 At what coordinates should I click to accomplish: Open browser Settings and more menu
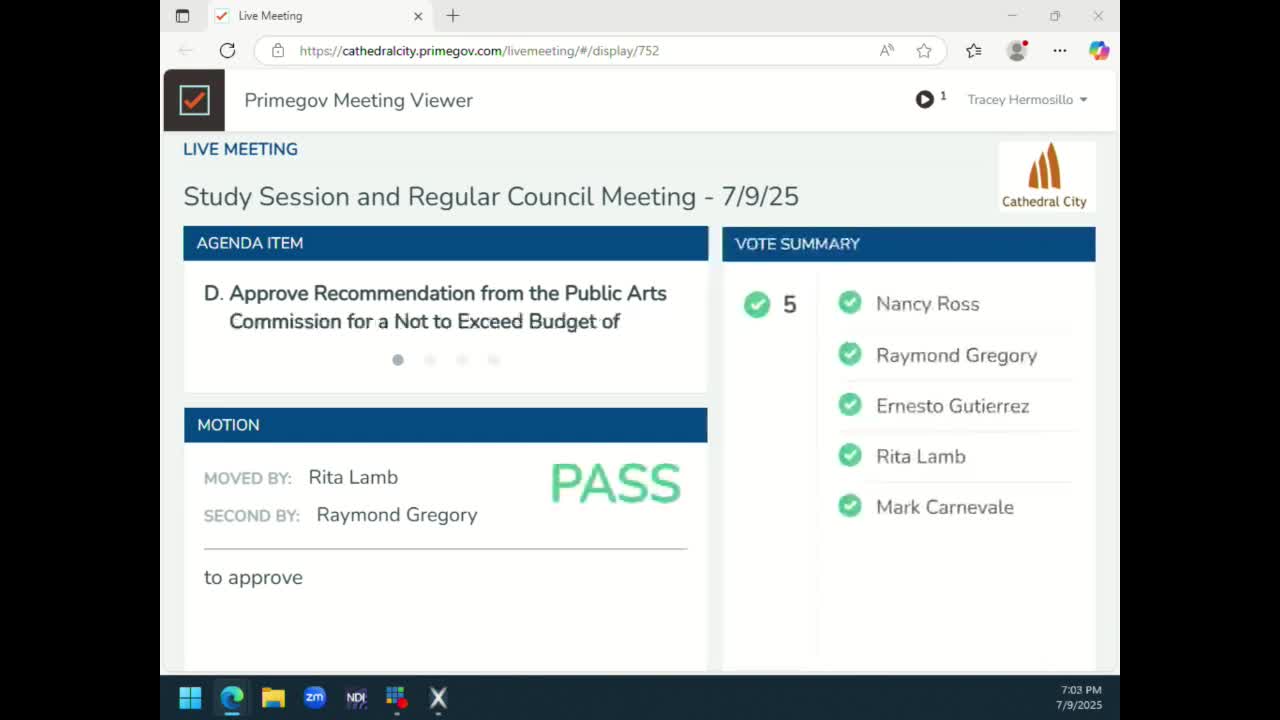1060,51
